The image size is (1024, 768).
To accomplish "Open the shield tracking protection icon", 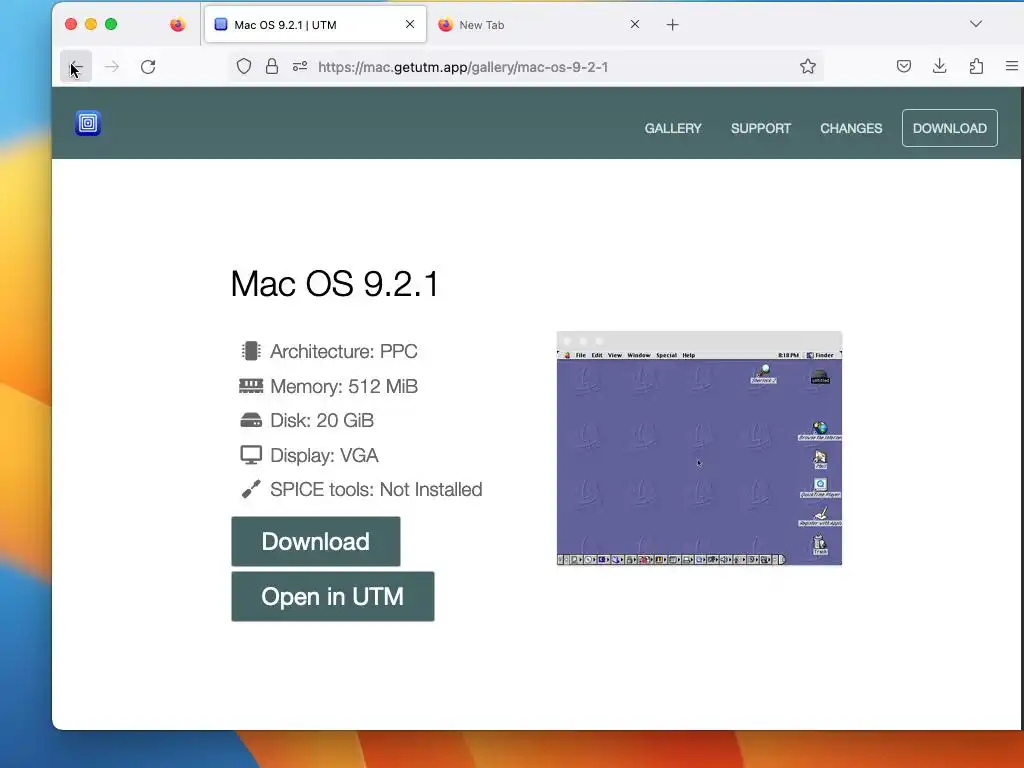I will coord(244,67).
